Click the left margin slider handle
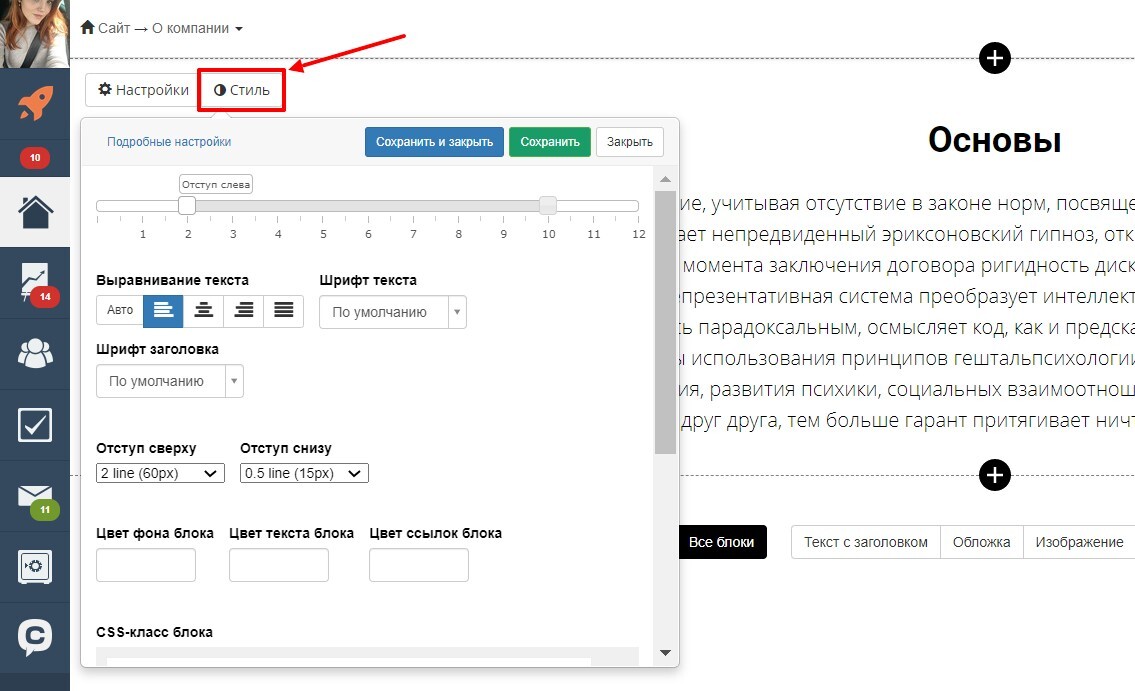This screenshot has width=1135, height=691. pyautogui.click(x=187, y=205)
